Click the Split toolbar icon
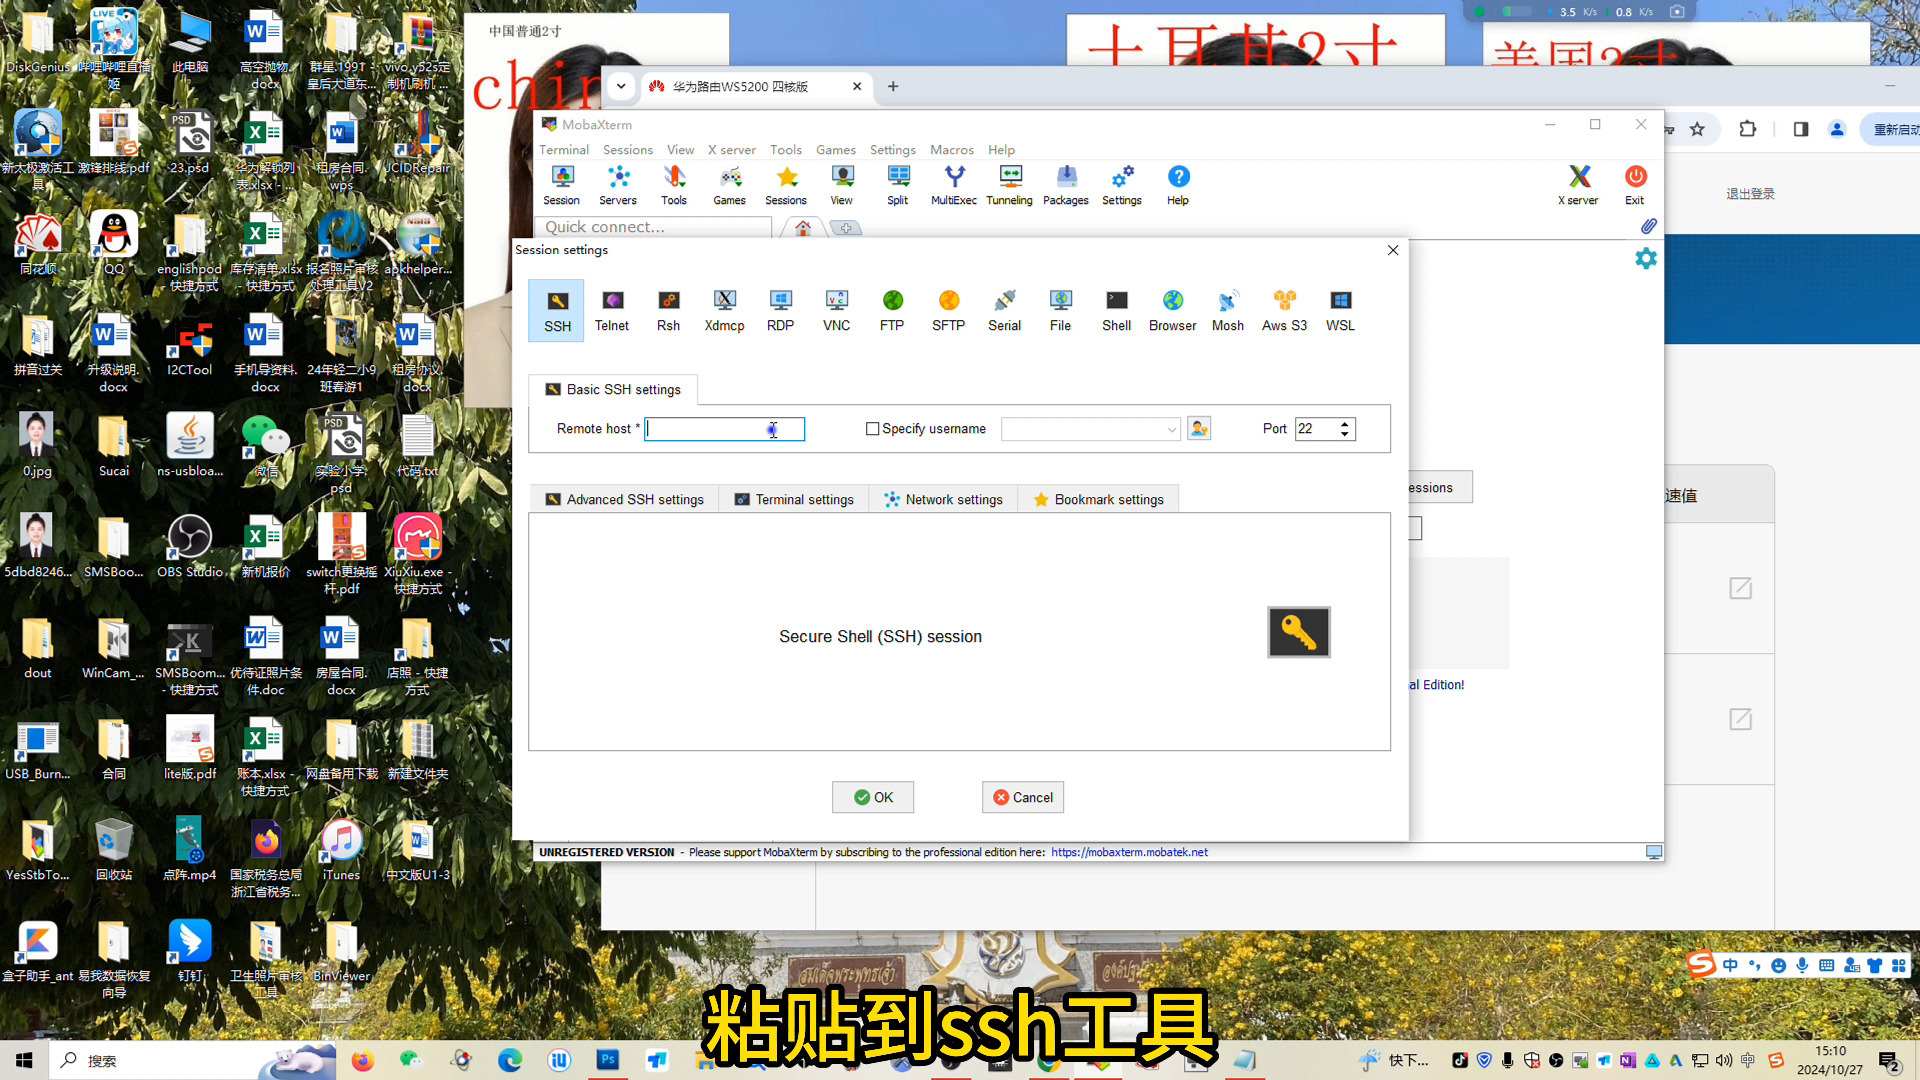 [898, 185]
